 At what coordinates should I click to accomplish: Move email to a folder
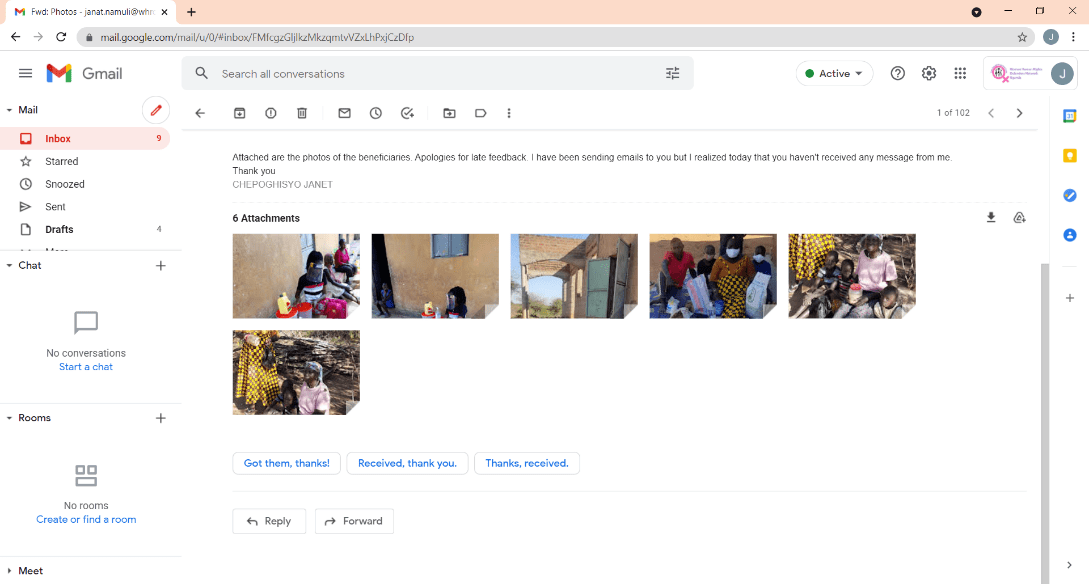(x=449, y=113)
